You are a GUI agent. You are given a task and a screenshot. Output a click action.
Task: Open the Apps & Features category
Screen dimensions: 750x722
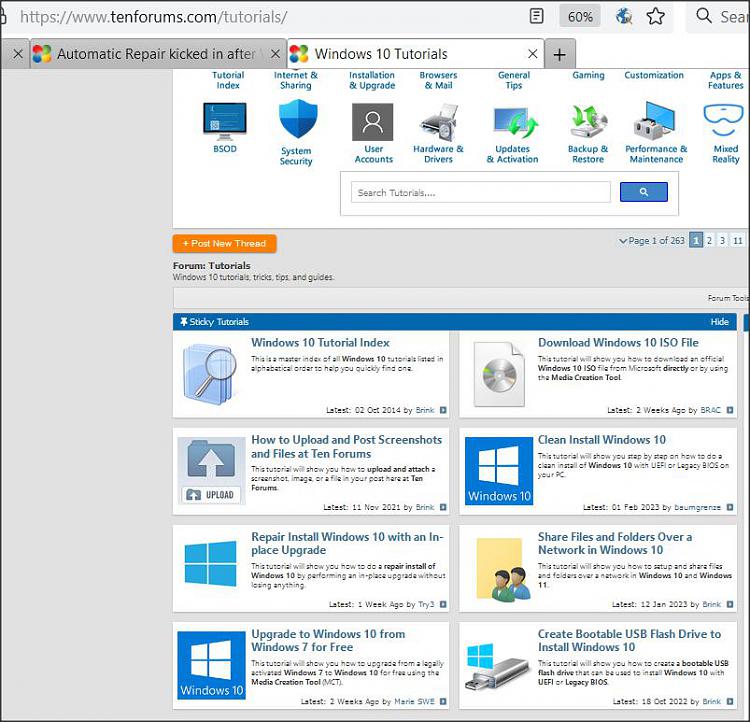pyautogui.click(x=726, y=80)
